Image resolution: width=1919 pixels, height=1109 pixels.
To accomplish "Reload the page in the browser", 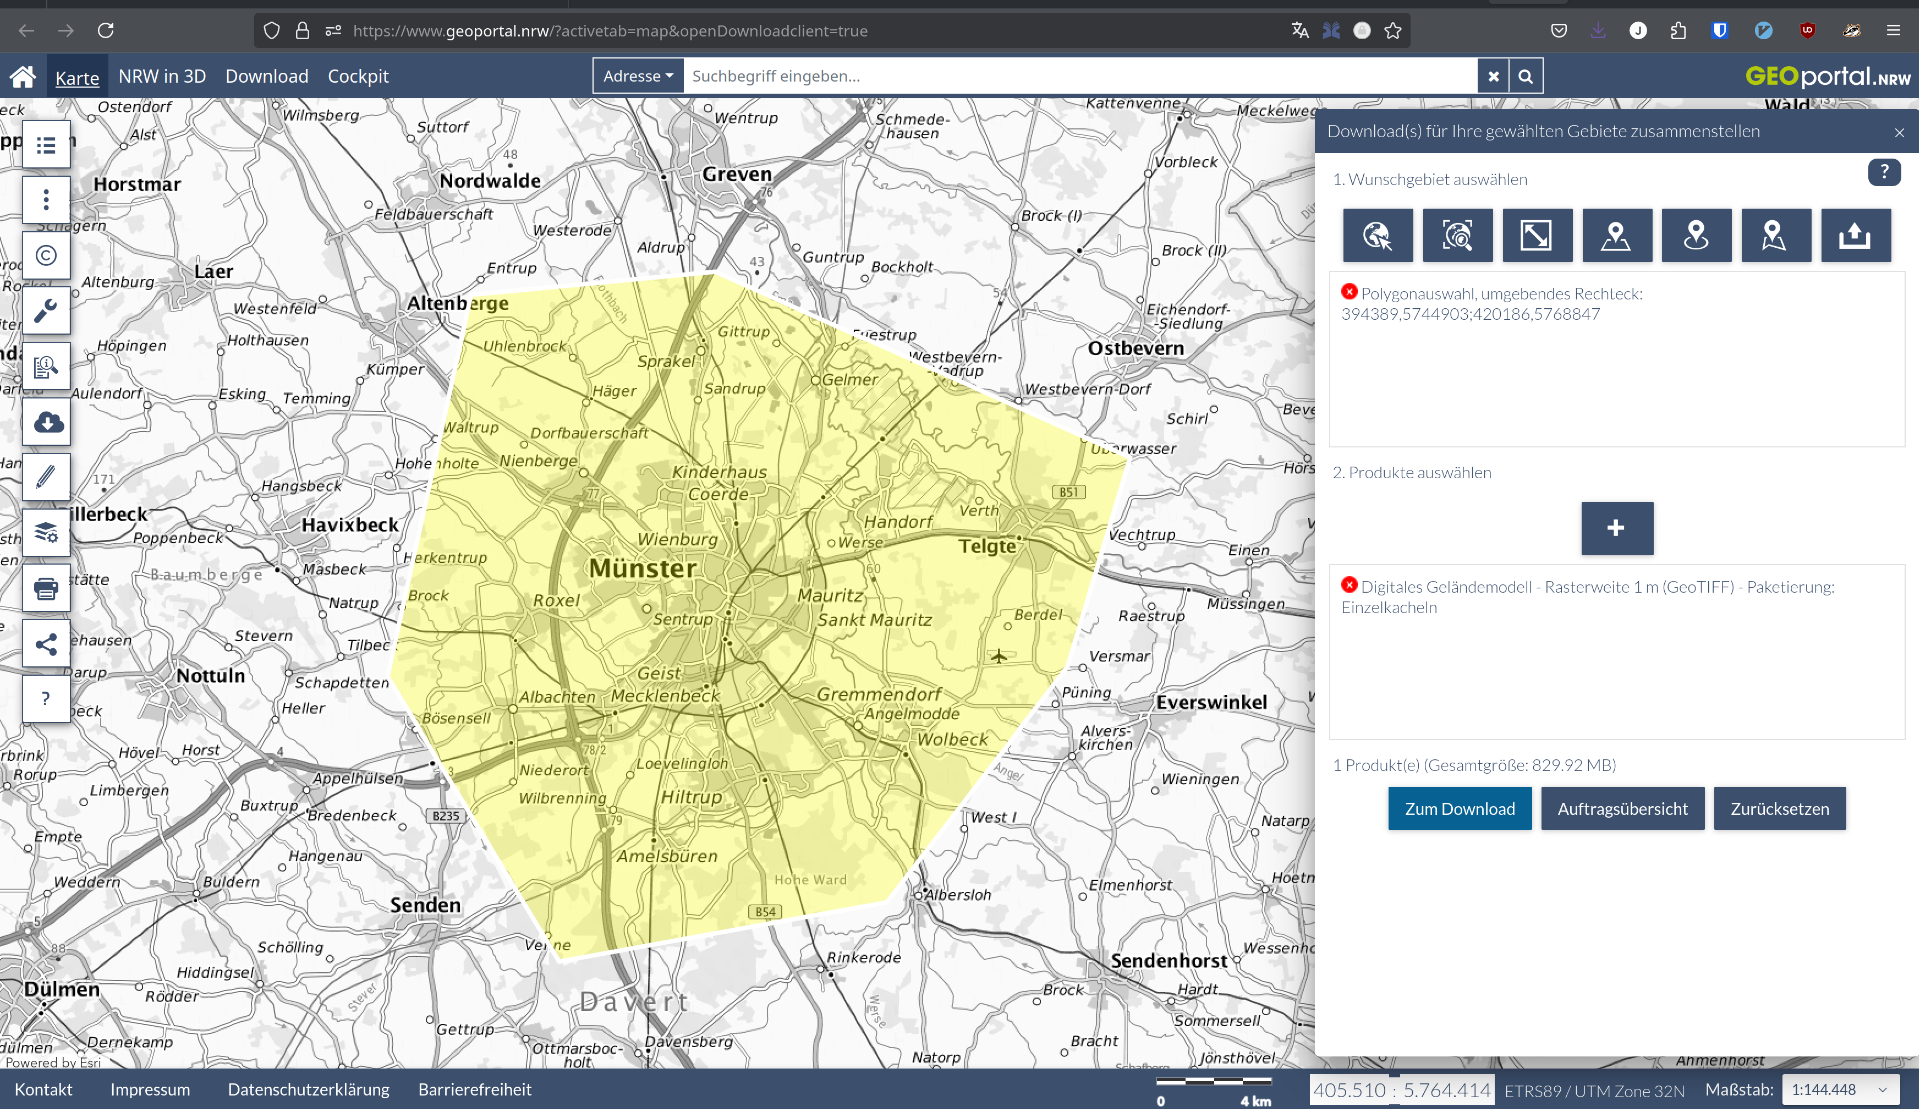I will (105, 30).
